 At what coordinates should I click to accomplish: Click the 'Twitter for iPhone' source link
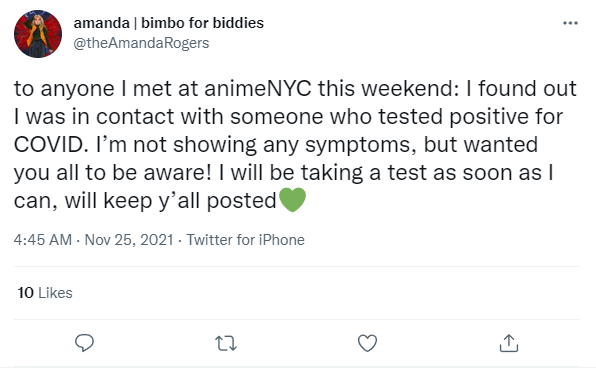[245, 240]
